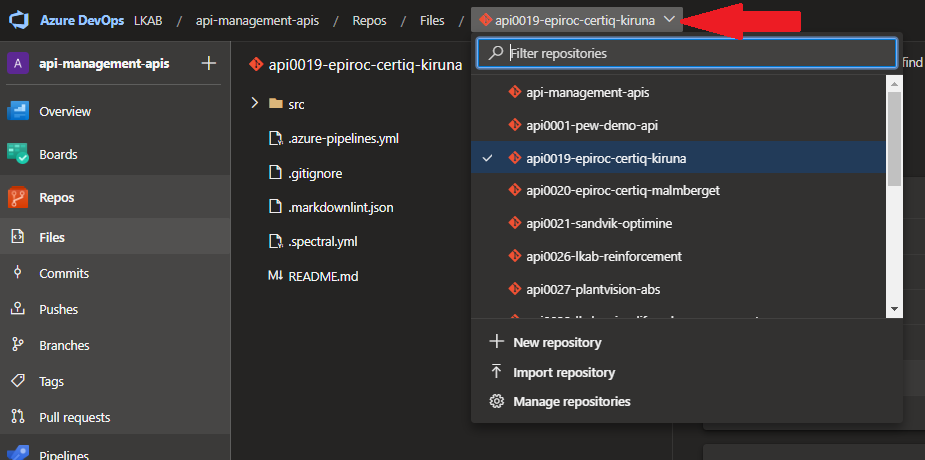Click the Pull requests icon in sidebar

(18, 418)
